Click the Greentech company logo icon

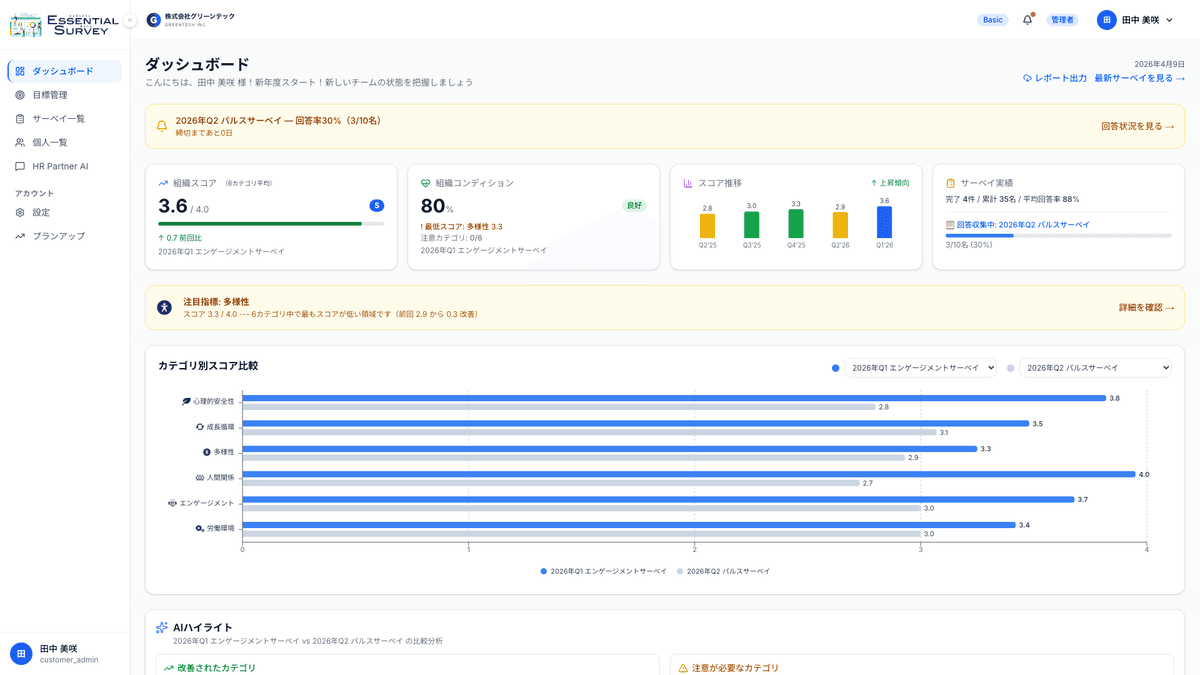coord(153,20)
